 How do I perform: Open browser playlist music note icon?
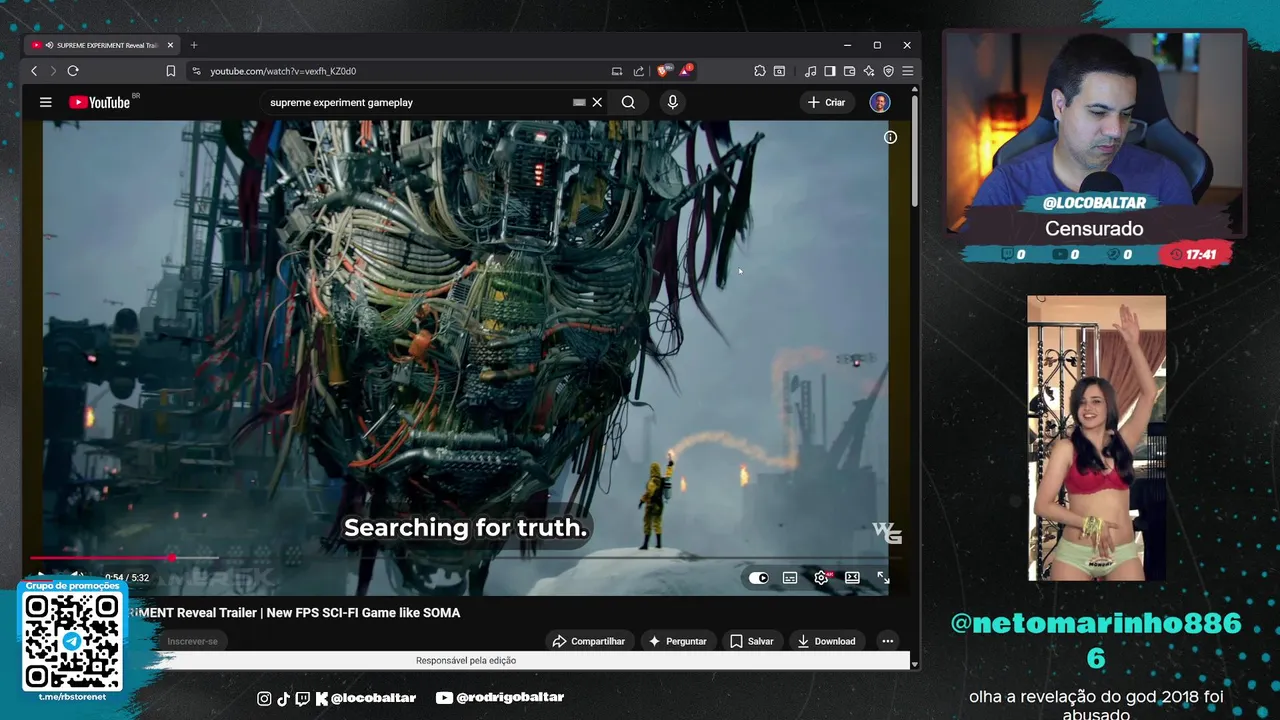(x=810, y=71)
